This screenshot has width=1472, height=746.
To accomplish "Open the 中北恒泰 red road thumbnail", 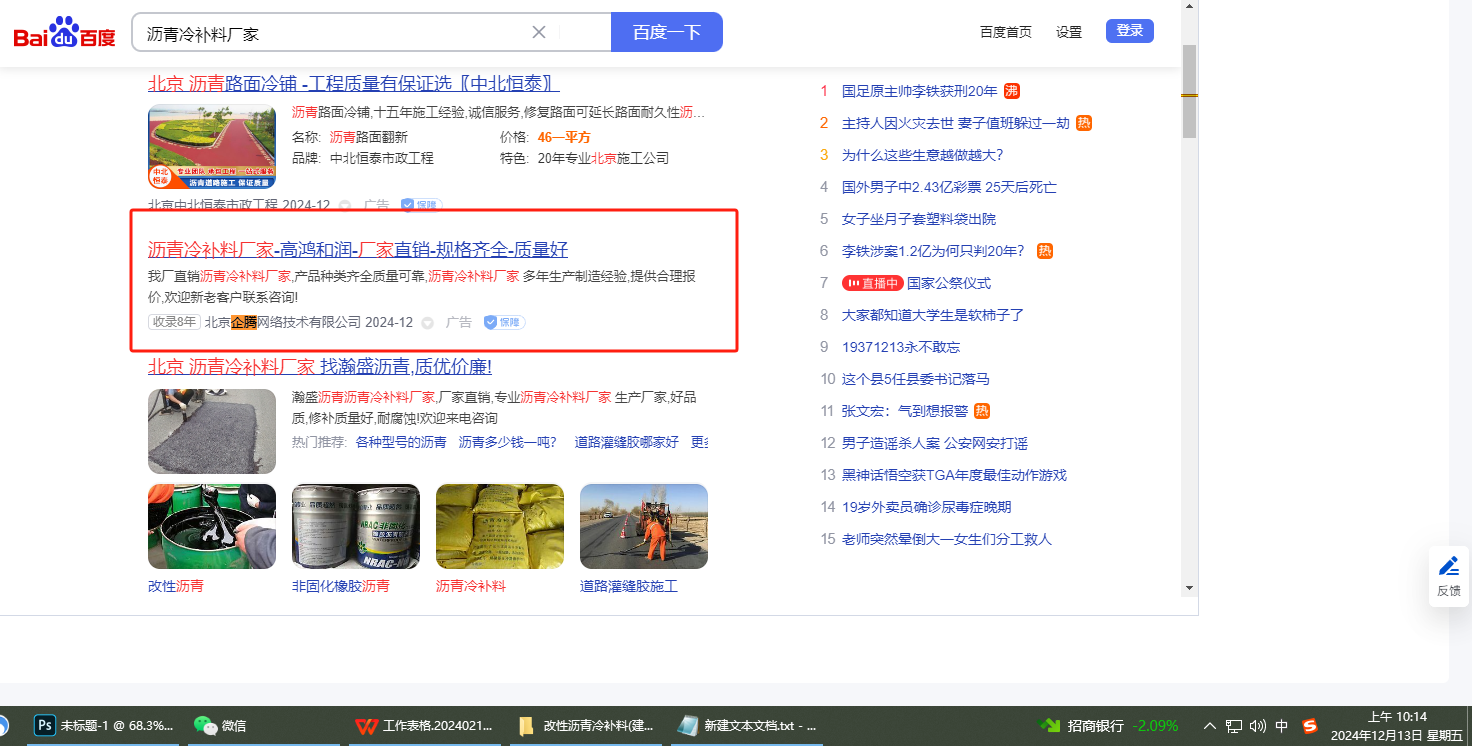I will pyautogui.click(x=212, y=147).
